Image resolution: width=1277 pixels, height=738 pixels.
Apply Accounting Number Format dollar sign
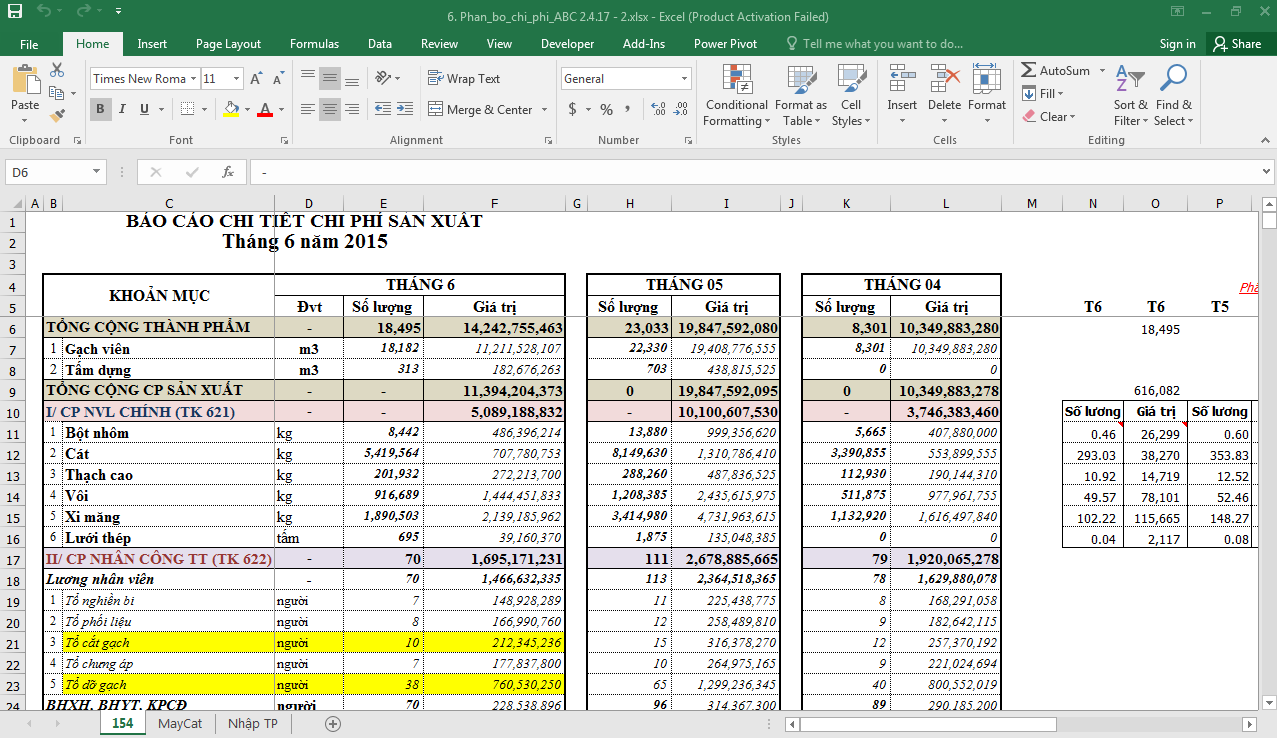tap(573, 109)
